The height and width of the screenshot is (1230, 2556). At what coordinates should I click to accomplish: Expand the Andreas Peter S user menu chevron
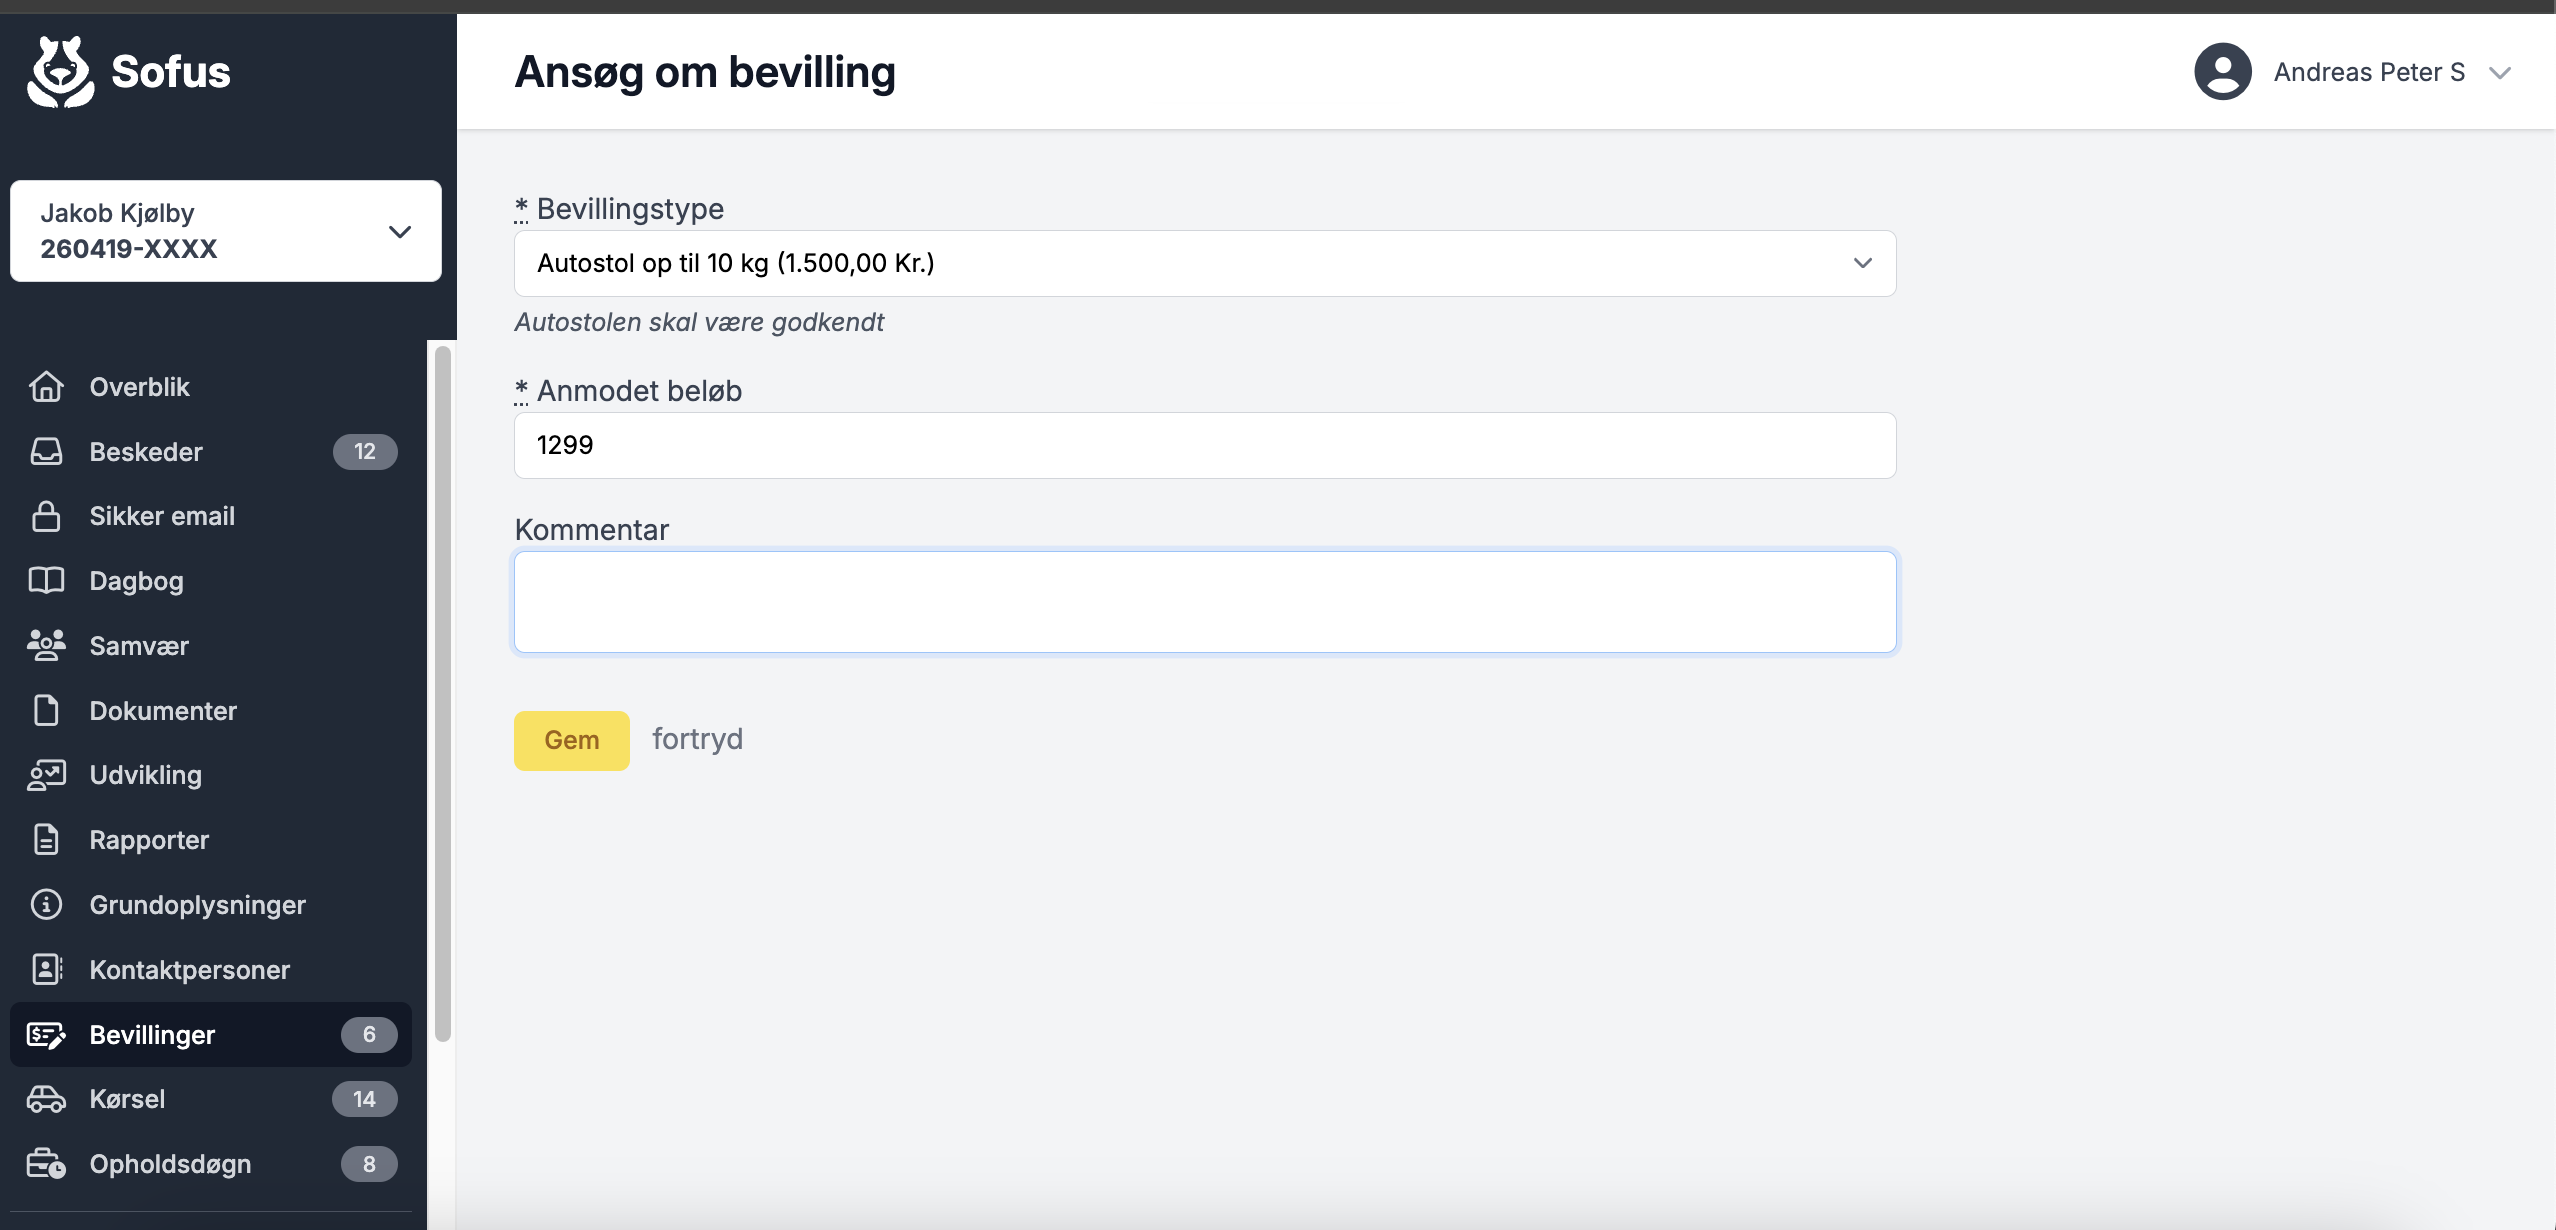(x=2500, y=73)
